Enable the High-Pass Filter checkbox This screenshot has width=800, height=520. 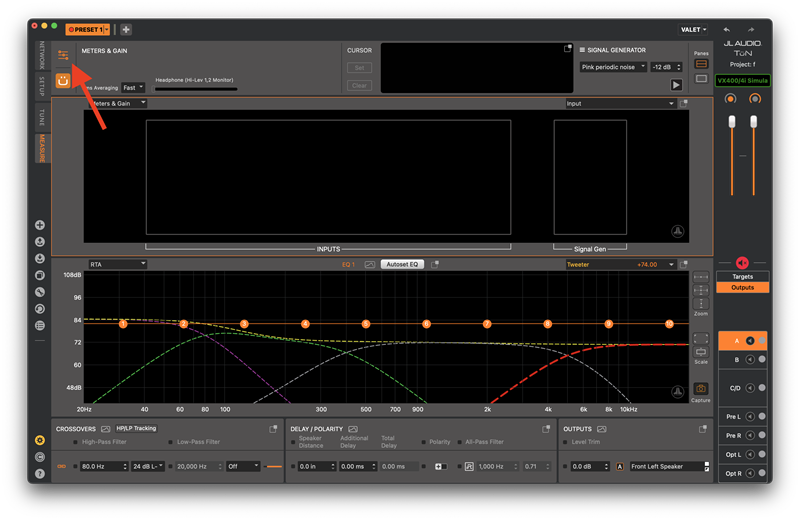pyautogui.click(x=76, y=442)
